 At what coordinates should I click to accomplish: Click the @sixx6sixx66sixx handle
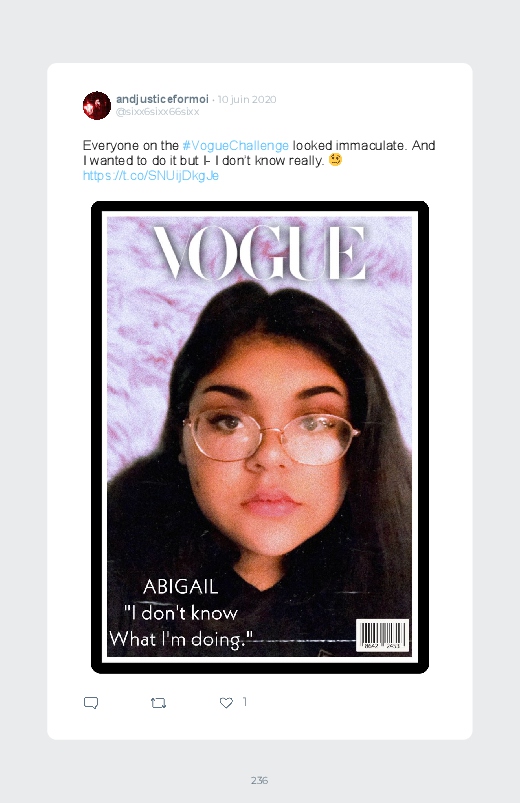tap(158, 112)
